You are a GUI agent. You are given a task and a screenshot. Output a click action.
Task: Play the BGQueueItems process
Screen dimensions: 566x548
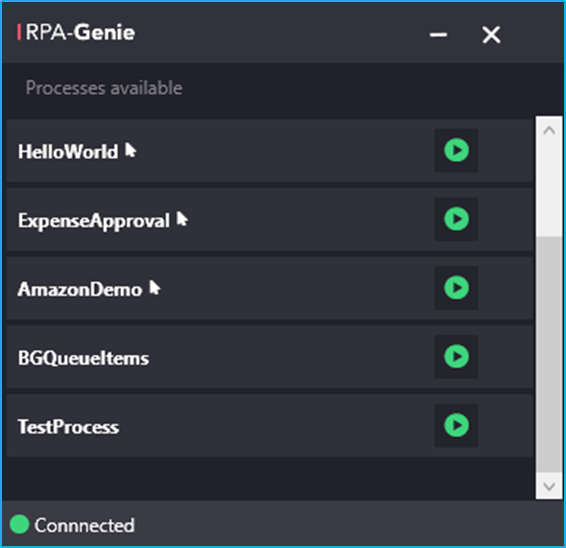456,357
